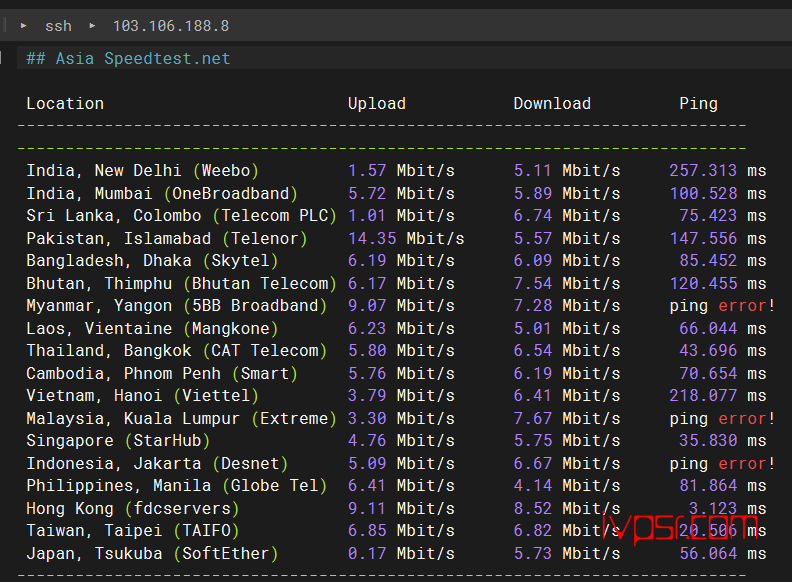Click the 14.35 Mbit/s upload value
Screen dimensions: 792x582
pyautogui.click(x=406, y=238)
